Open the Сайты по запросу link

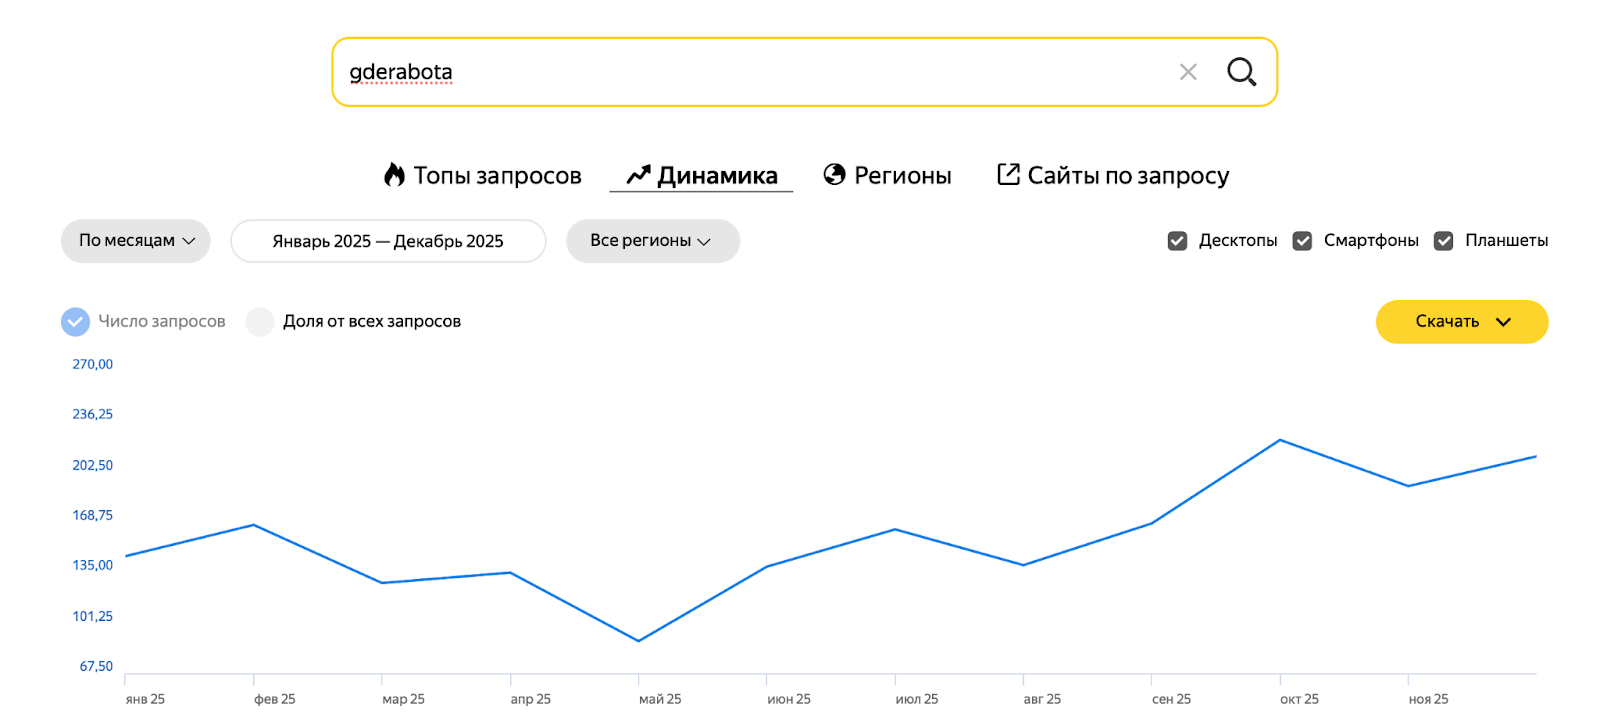(1128, 176)
